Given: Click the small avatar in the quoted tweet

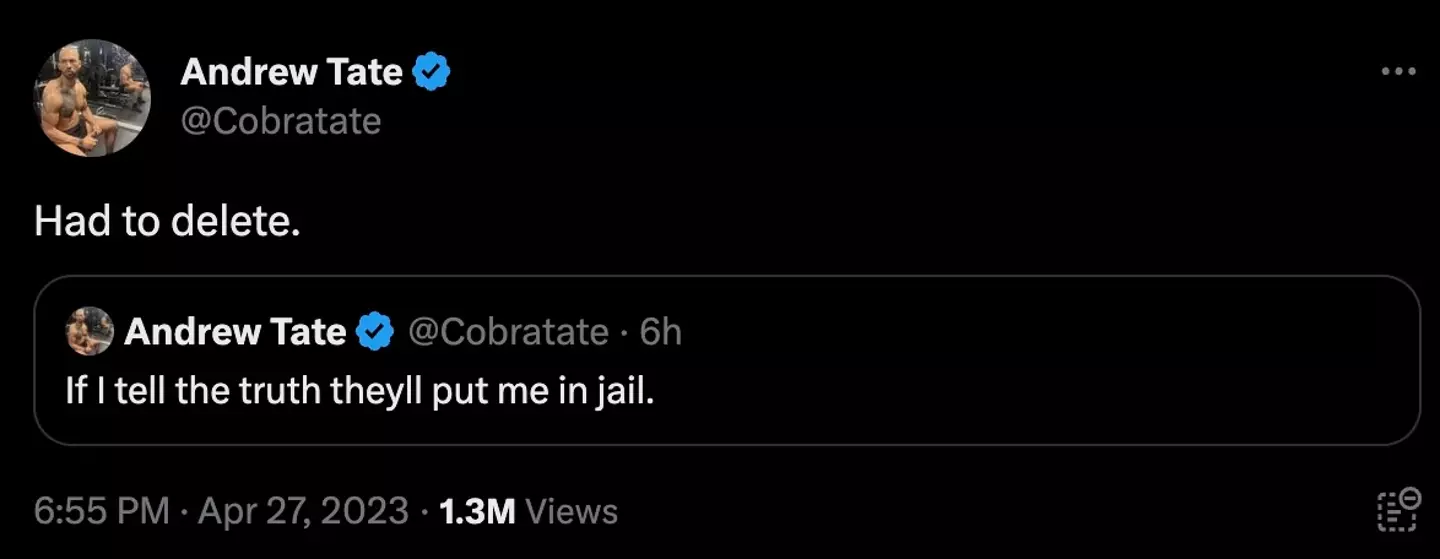Looking at the screenshot, I should click(90, 331).
